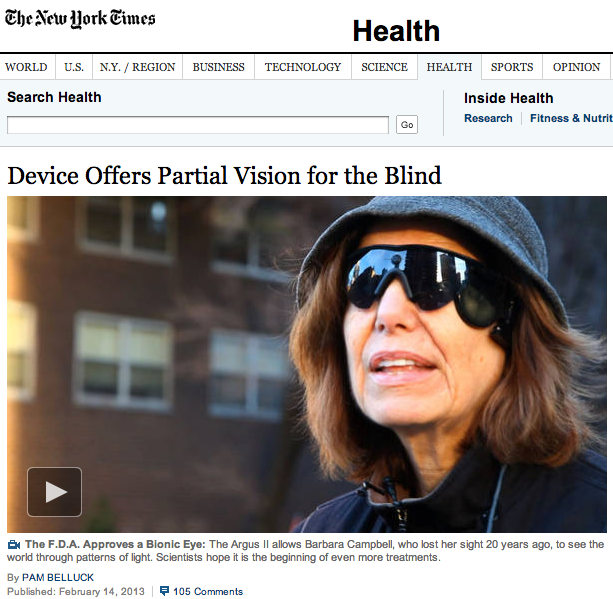Image resolution: width=613 pixels, height=599 pixels.
Task: Open The New York Times logo homepage
Action: (80, 19)
